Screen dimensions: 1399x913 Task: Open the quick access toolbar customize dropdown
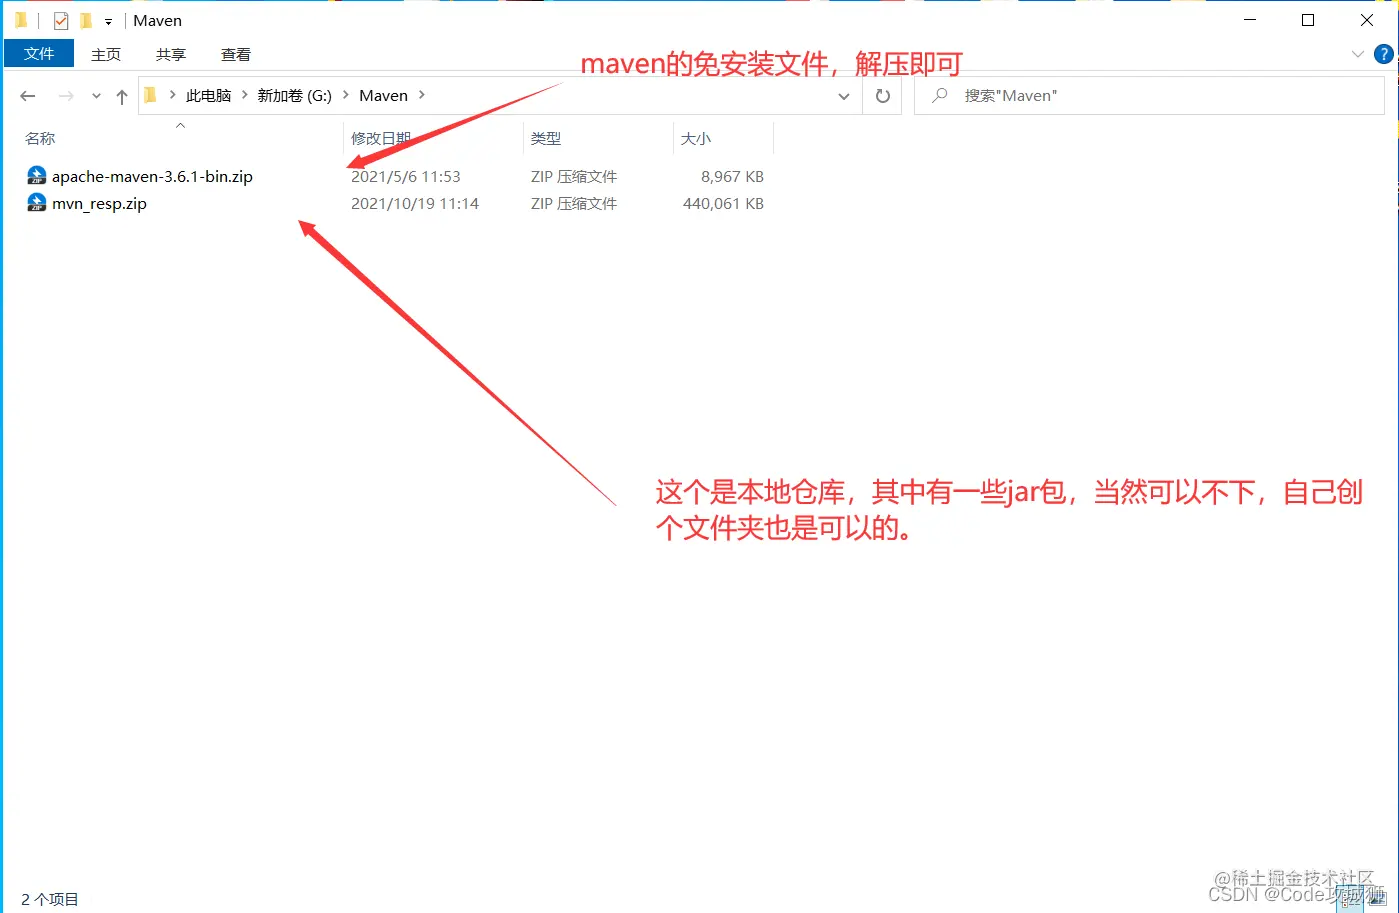click(x=107, y=19)
